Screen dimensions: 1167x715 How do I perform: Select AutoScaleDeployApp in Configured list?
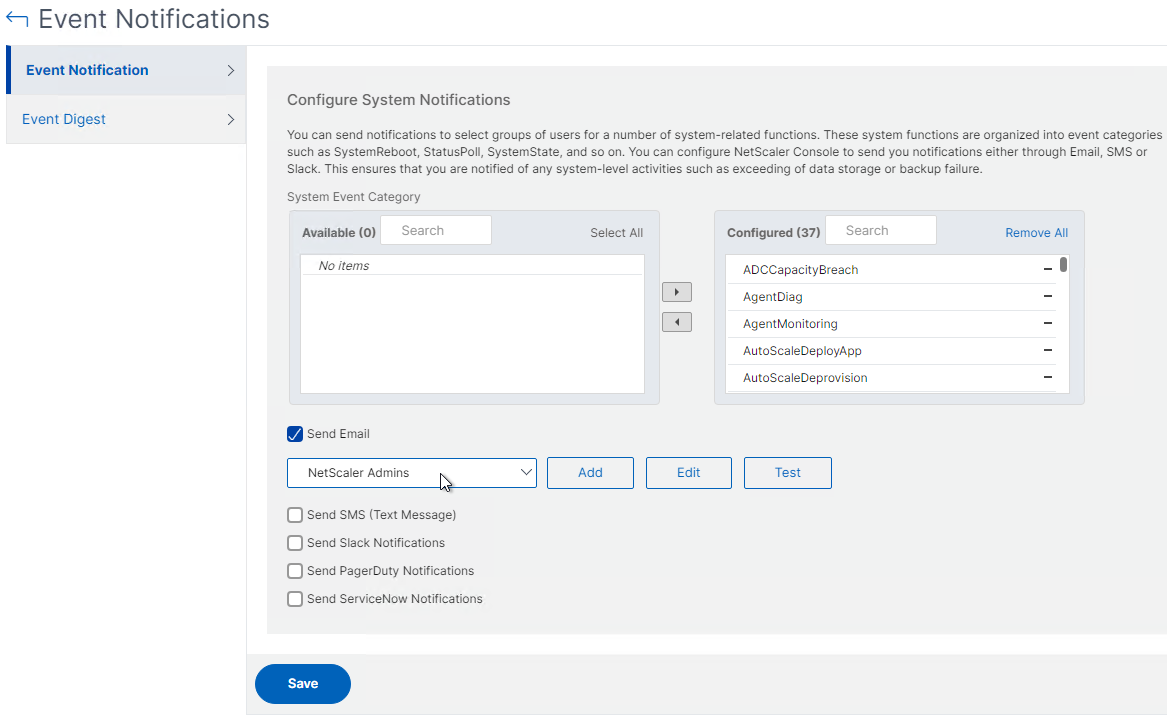[x=892, y=350]
